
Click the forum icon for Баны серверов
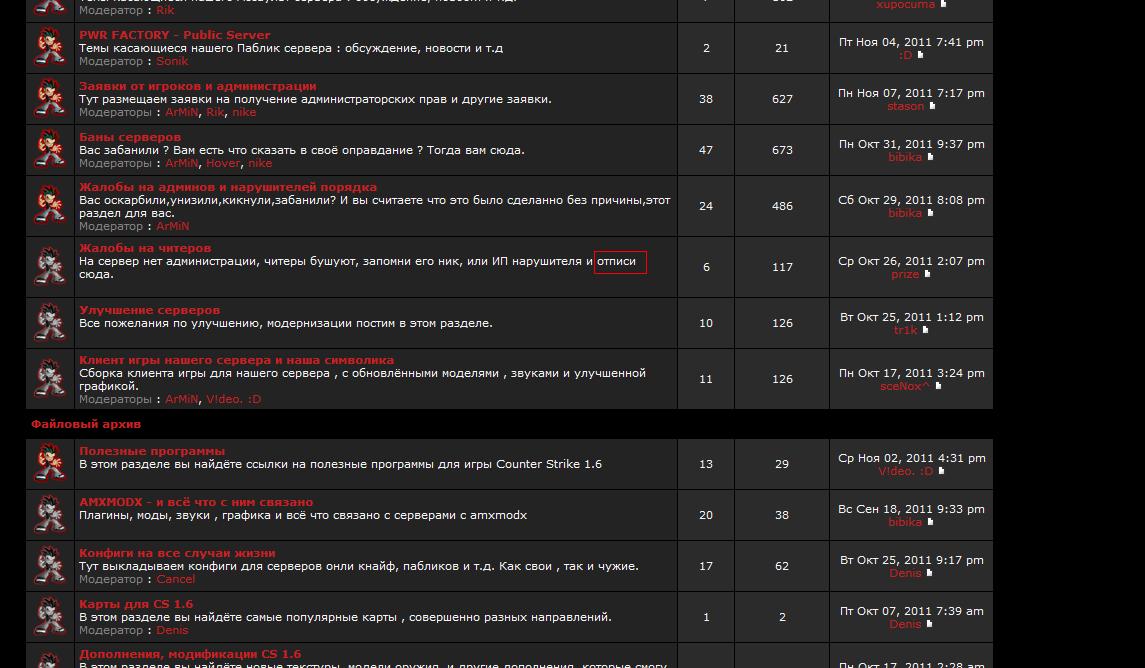50,149
